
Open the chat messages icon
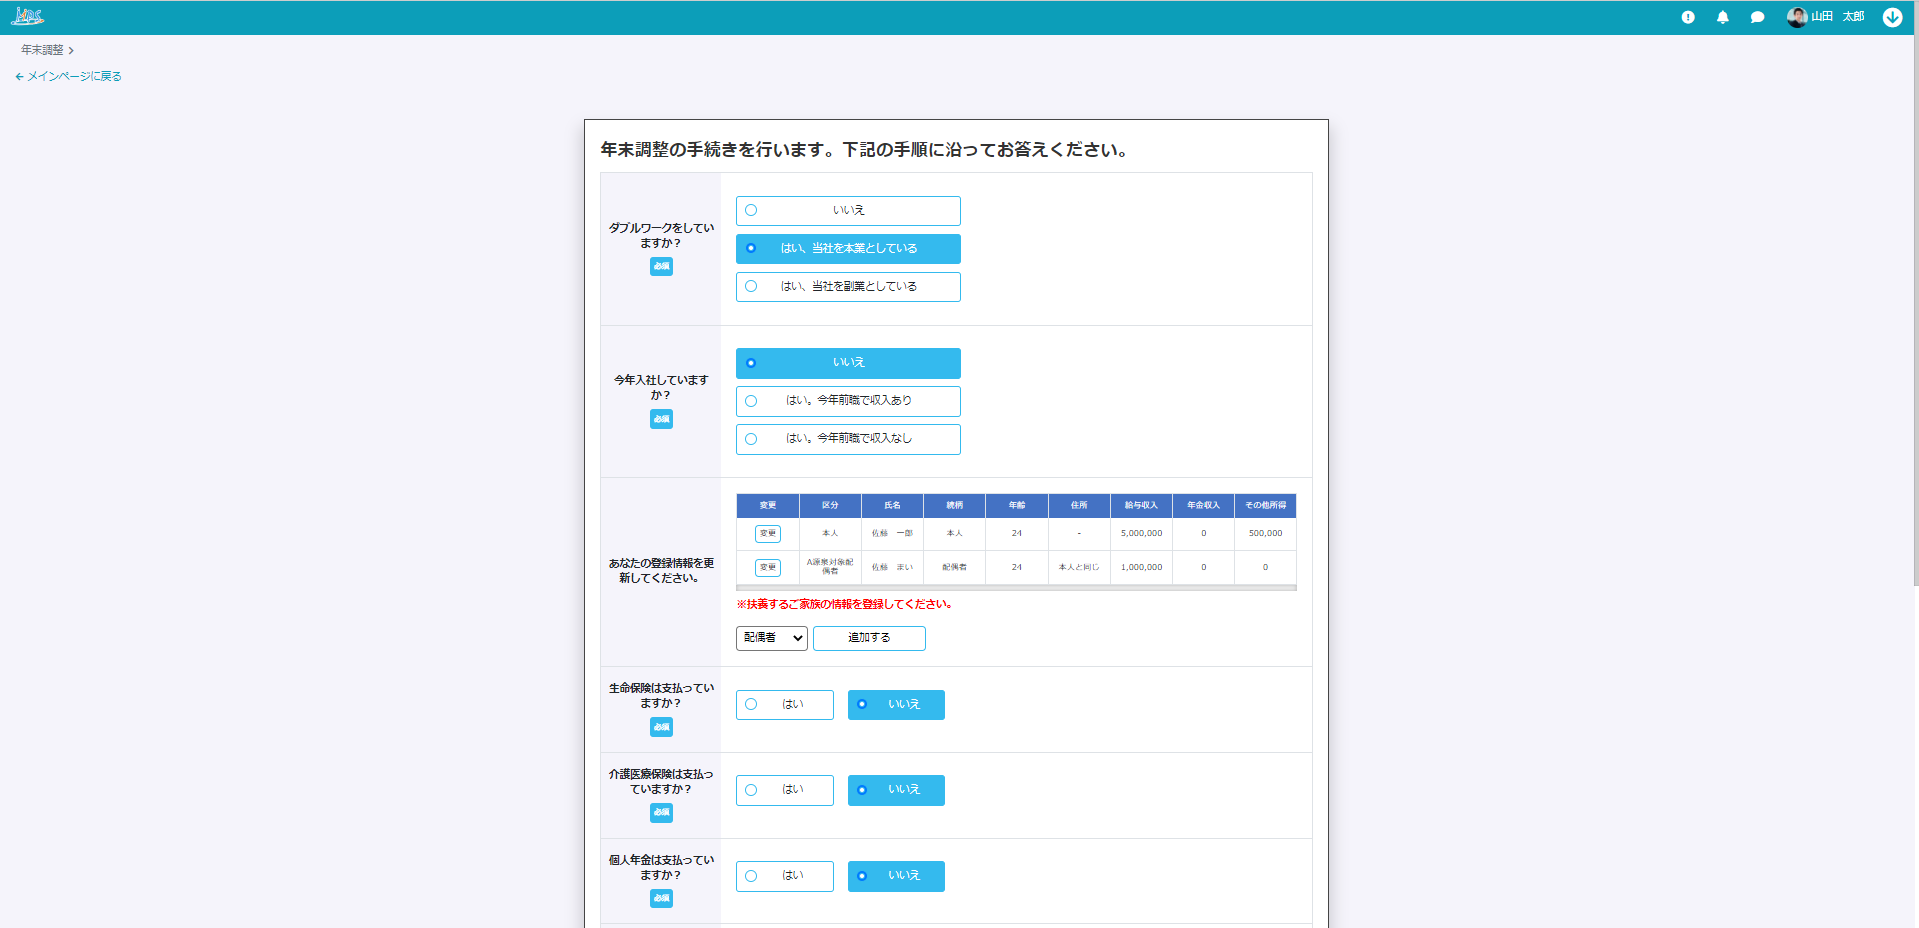(x=1757, y=17)
